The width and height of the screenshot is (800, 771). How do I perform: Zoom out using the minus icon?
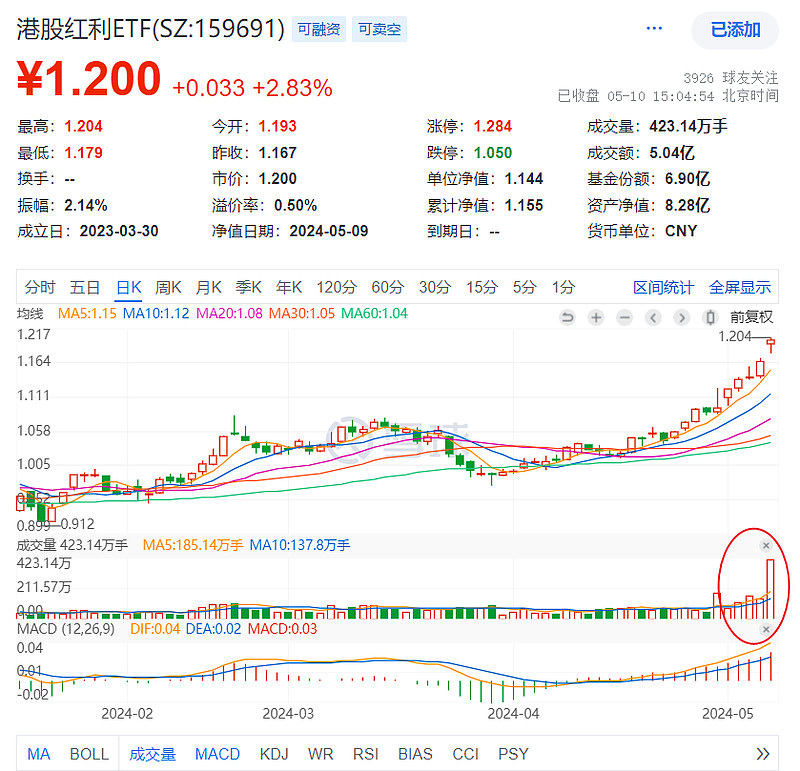[x=626, y=316]
